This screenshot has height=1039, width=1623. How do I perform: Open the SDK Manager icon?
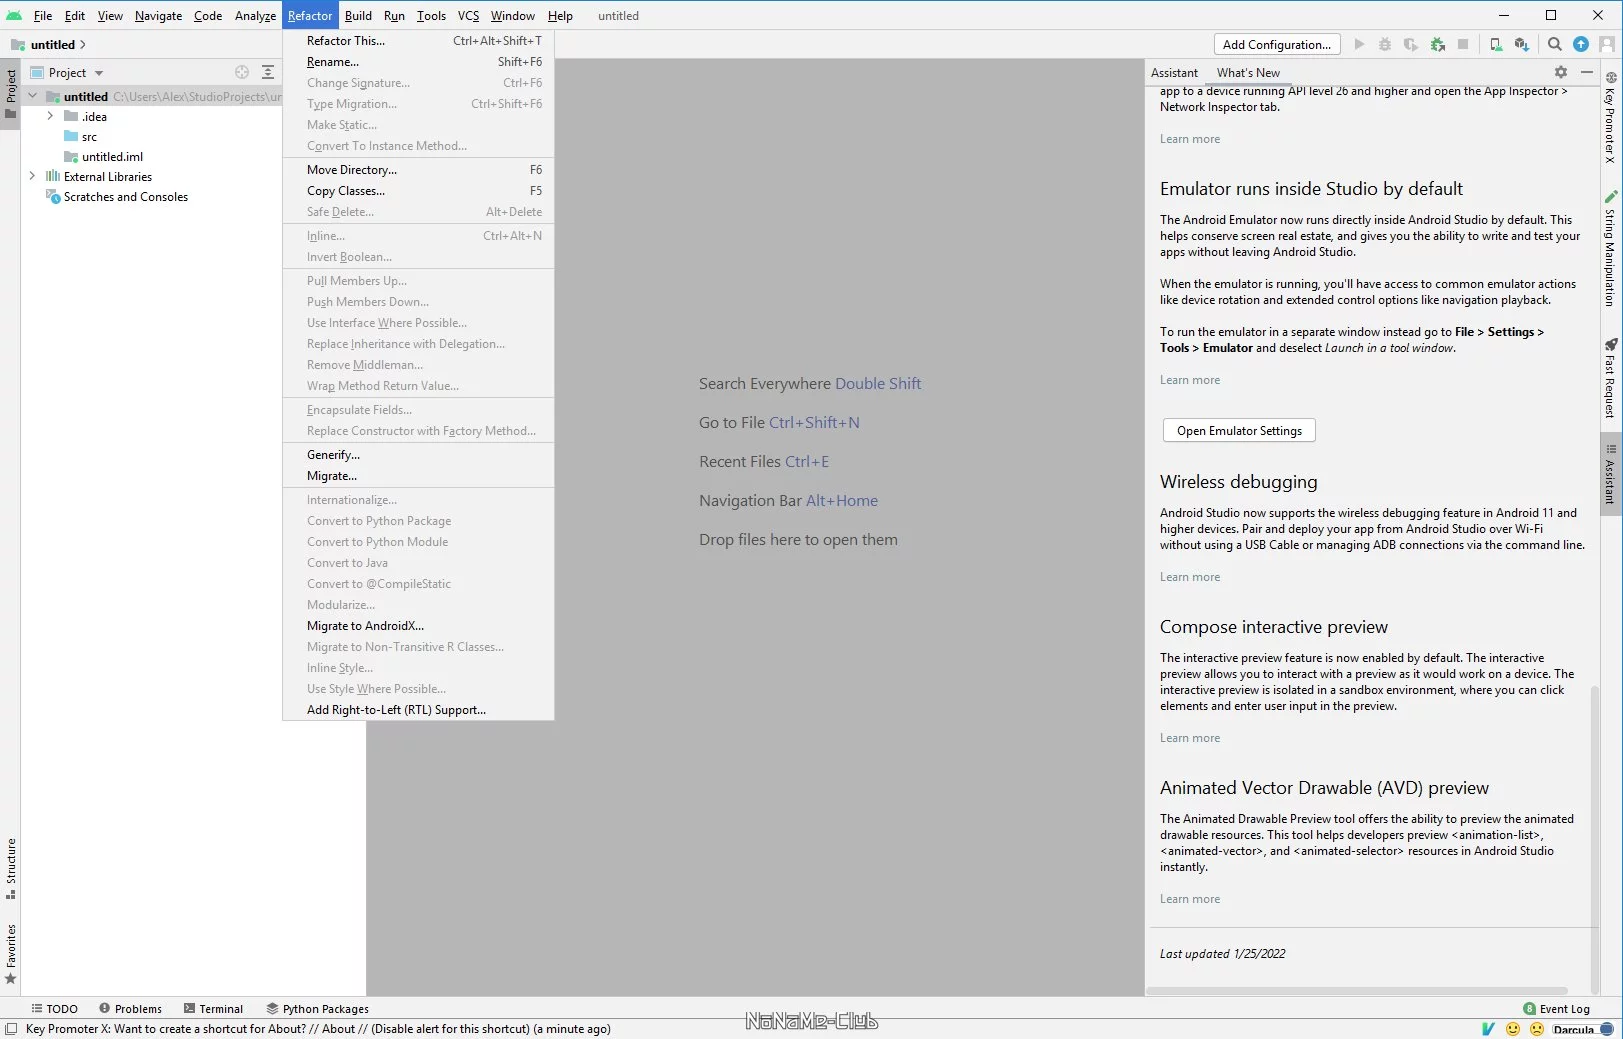[1521, 44]
